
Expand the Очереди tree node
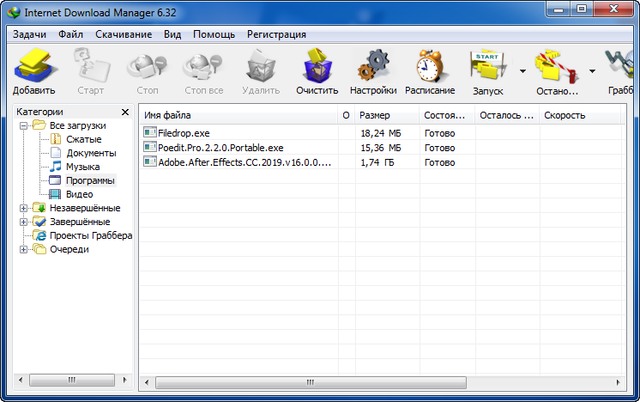tap(24, 250)
